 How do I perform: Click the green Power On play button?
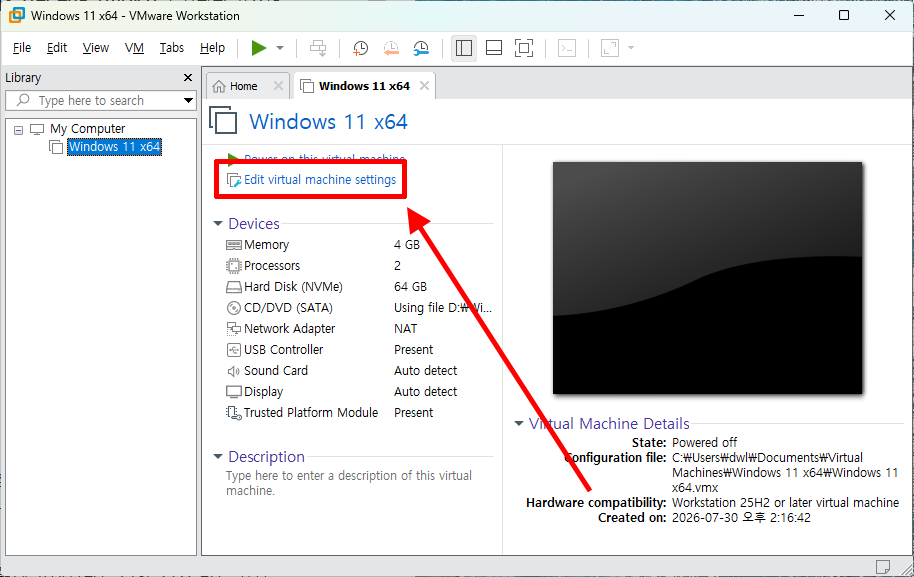pyautogui.click(x=259, y=48)
